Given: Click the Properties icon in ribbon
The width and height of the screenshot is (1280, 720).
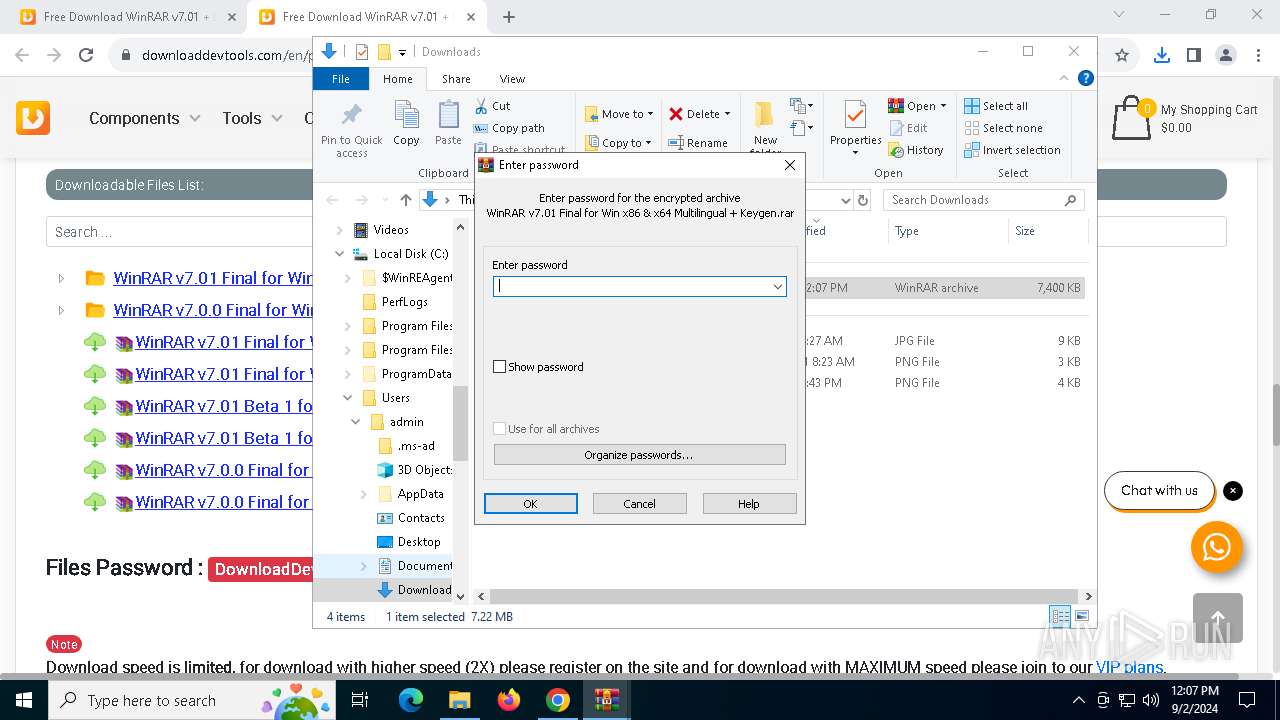Looking at the screenshot, I should click(x=855, y=115).
